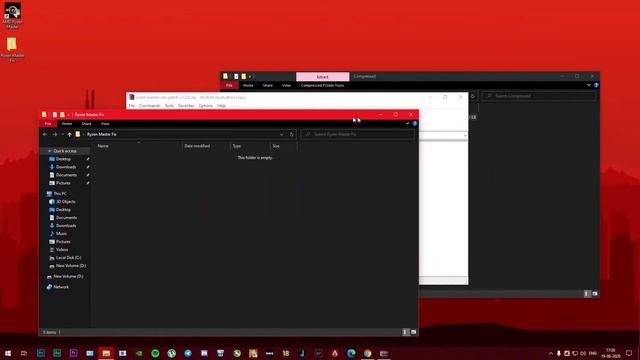Go up one folder level in Ryzen Master Fix

[x=70, y=134]
